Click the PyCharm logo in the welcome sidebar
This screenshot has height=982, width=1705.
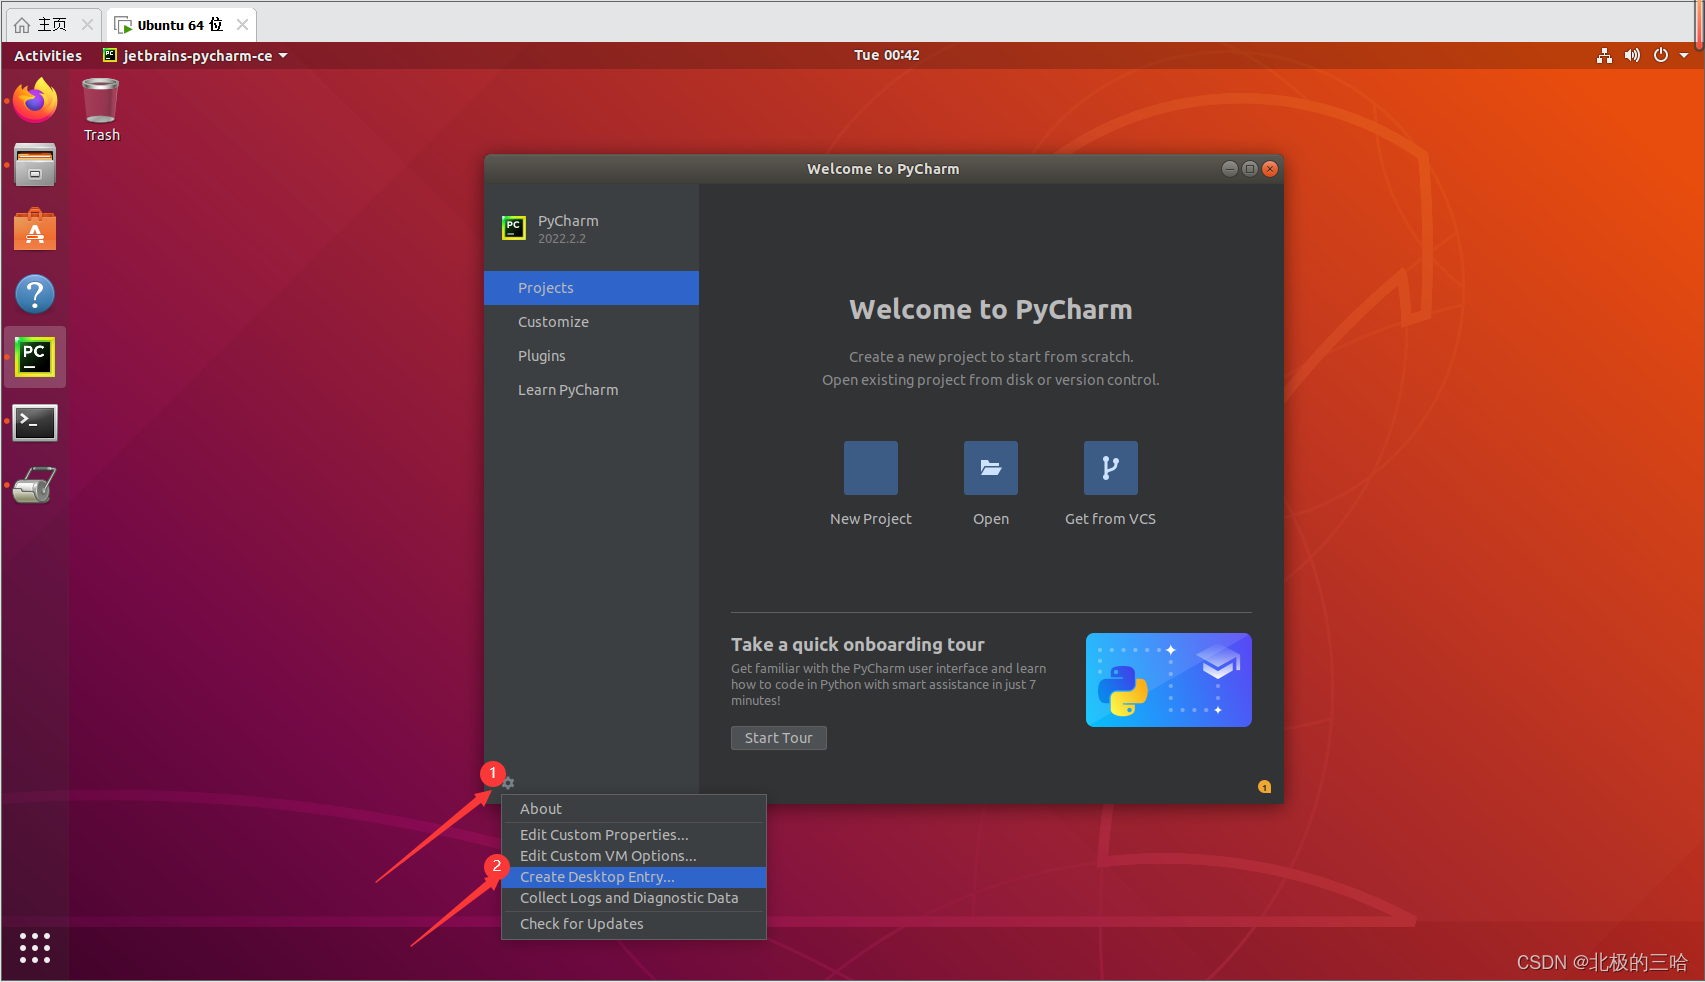click(514, 228)
